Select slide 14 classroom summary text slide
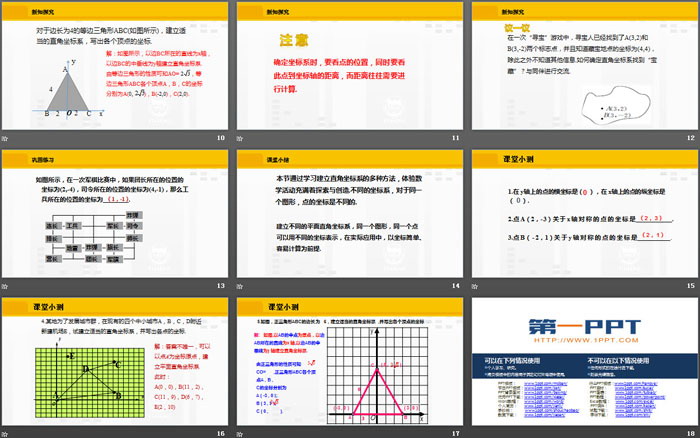The image size is (700, 438). [350, 214]
